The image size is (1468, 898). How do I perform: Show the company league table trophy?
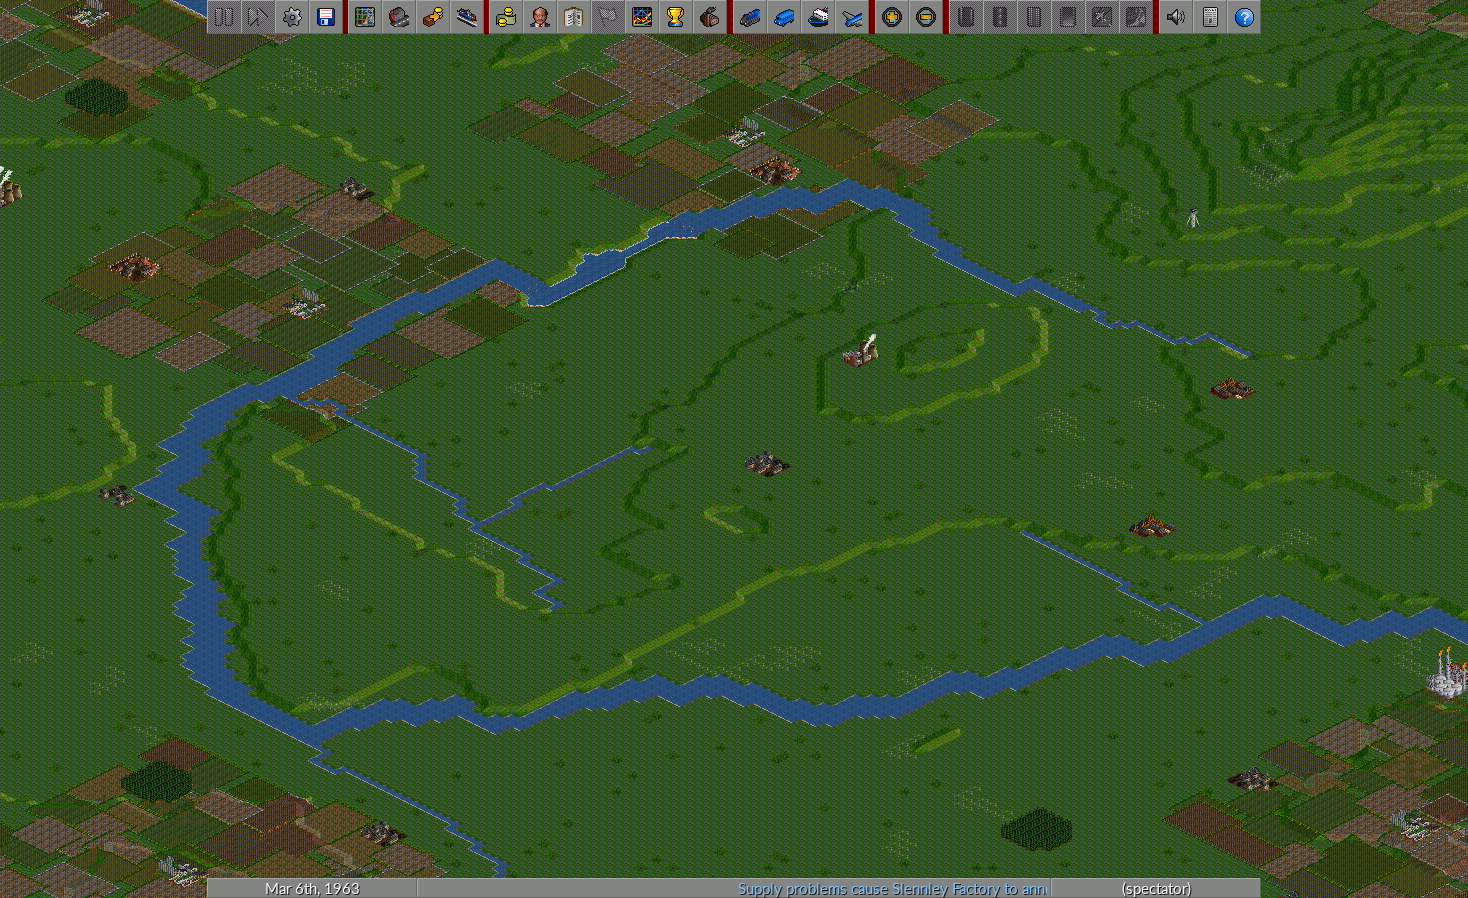point(676,17)
